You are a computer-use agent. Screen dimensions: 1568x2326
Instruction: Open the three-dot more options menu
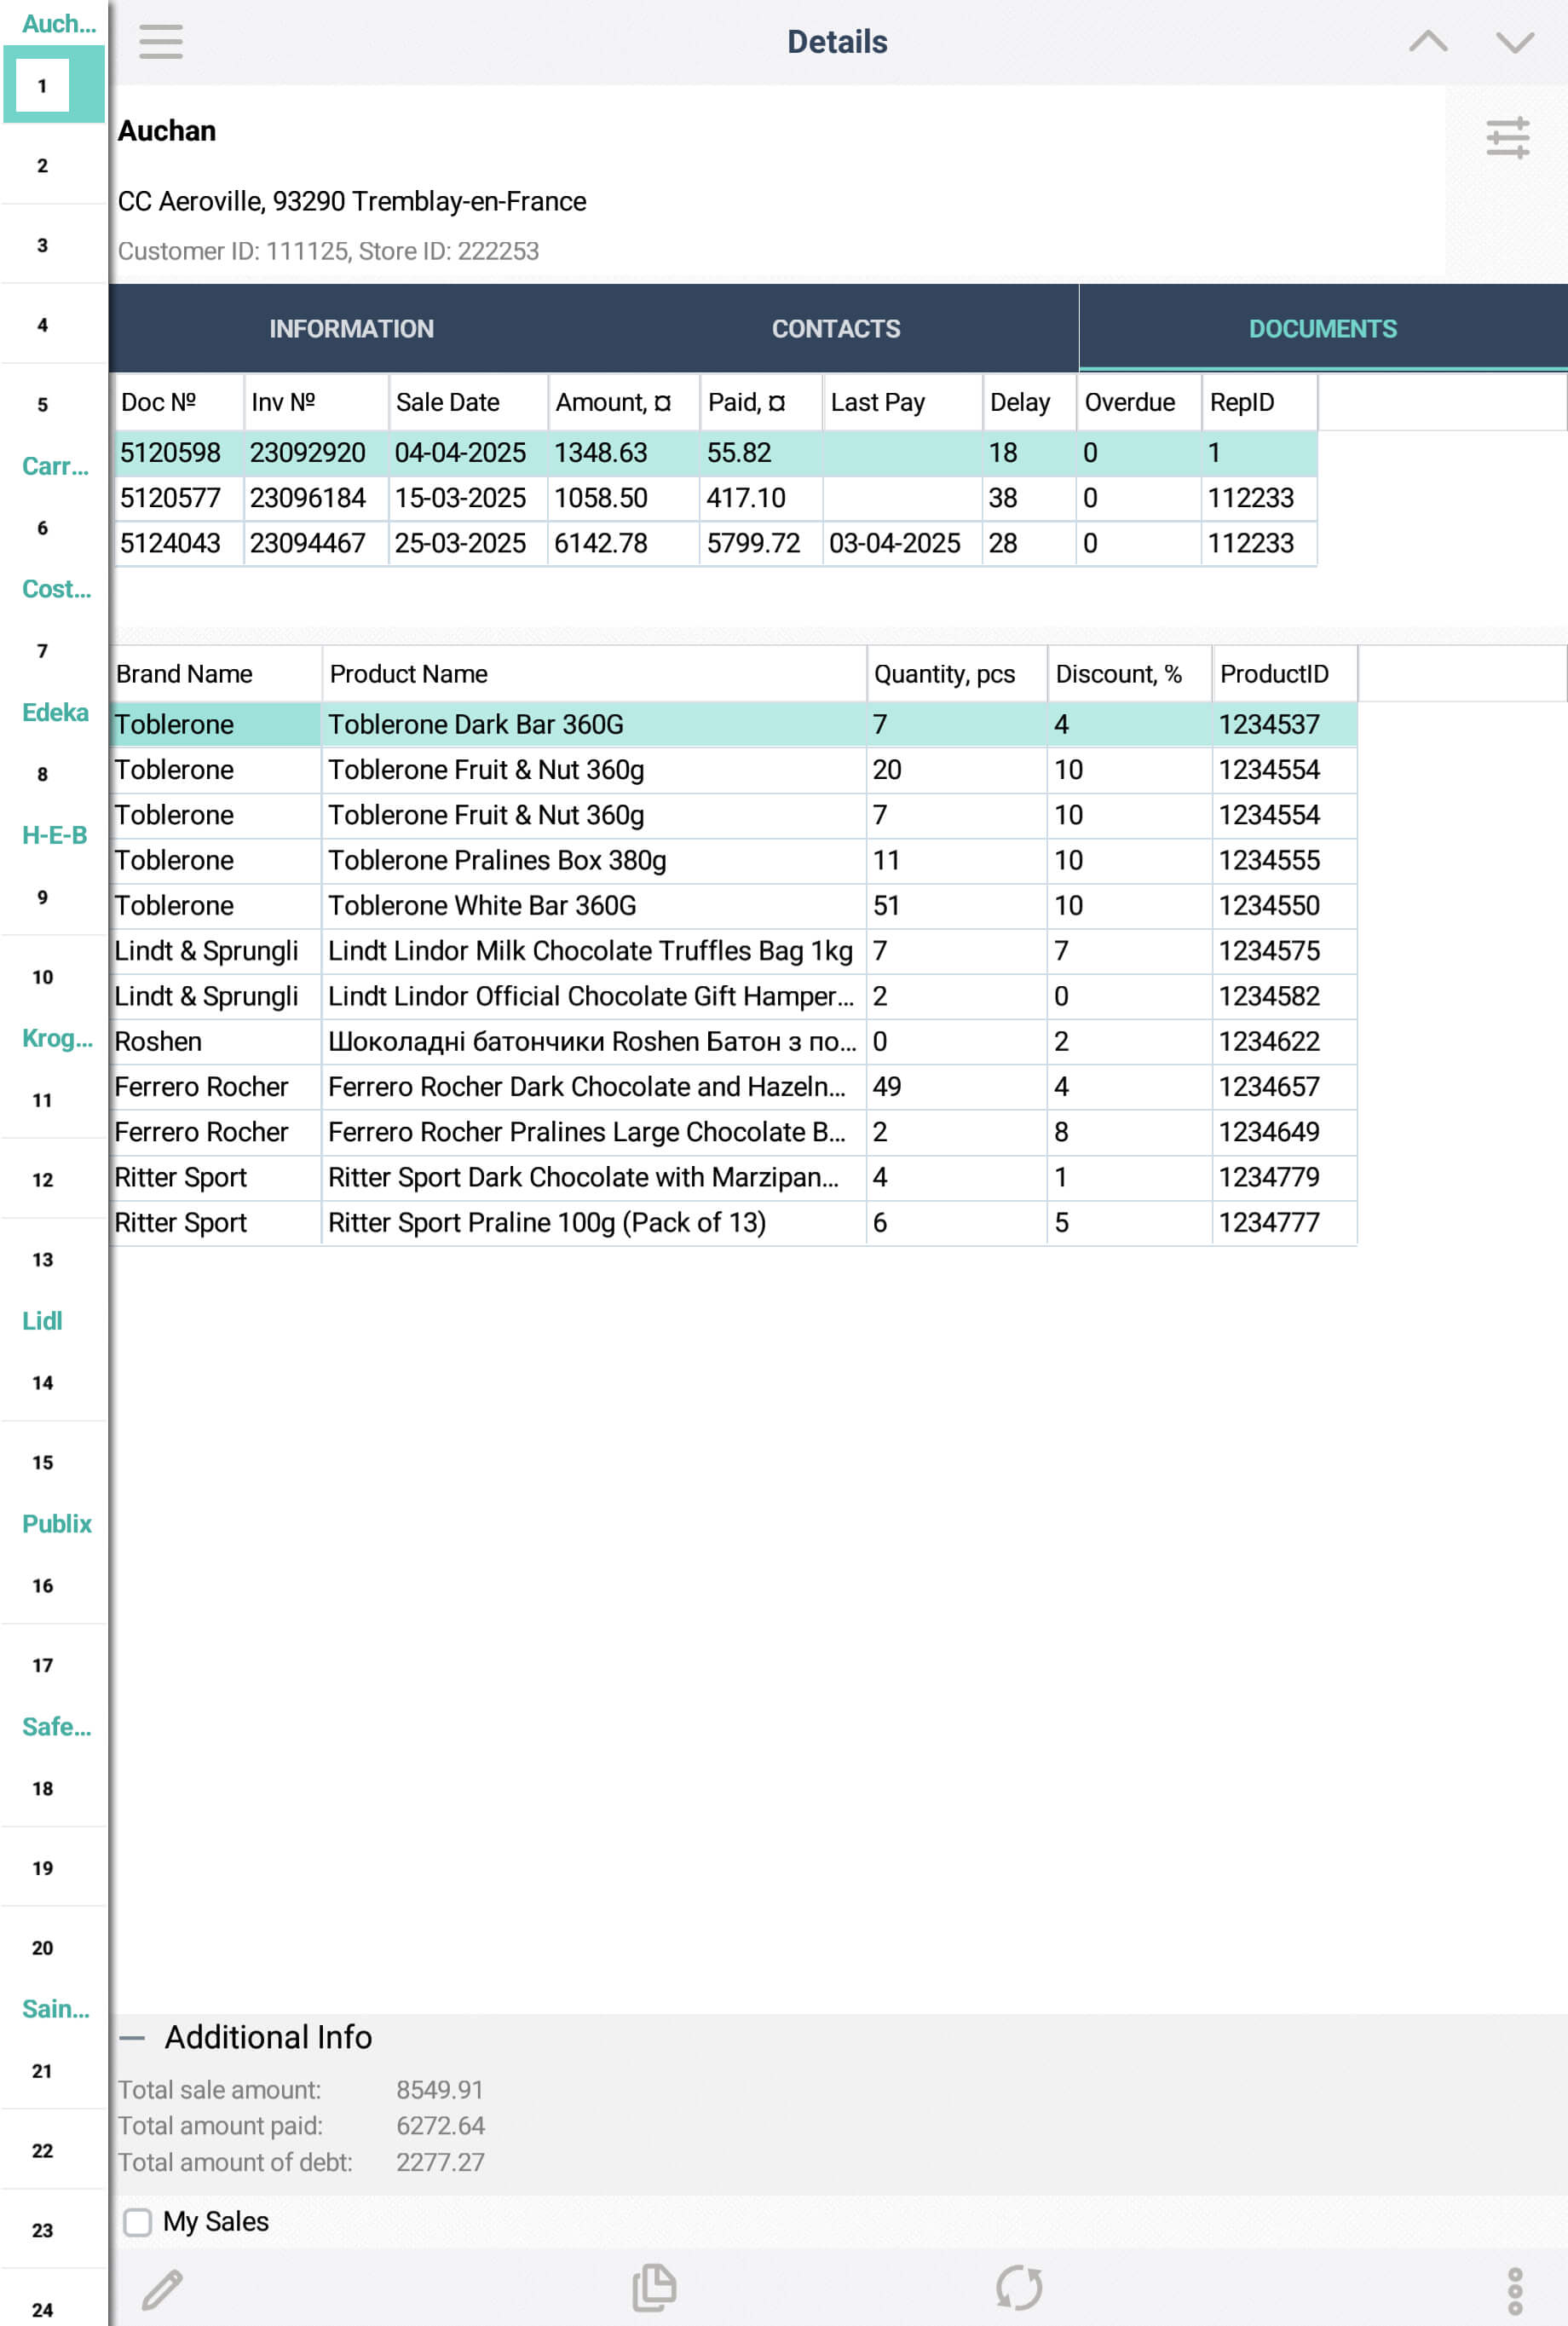click(x=1514, y=2290)
